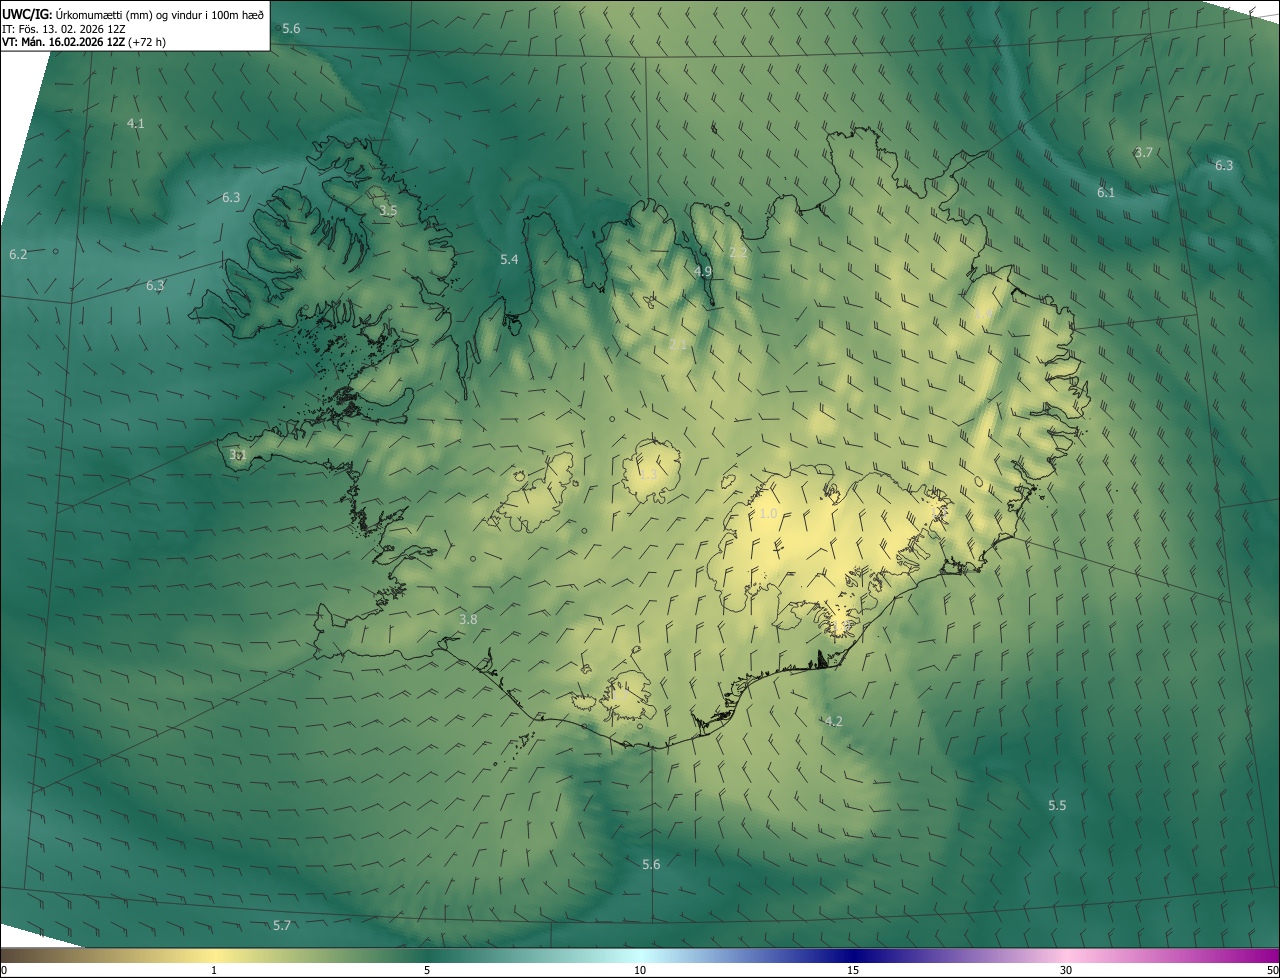
Task: Click the 6.1 value label on the map
Action: click(1106, 193)
